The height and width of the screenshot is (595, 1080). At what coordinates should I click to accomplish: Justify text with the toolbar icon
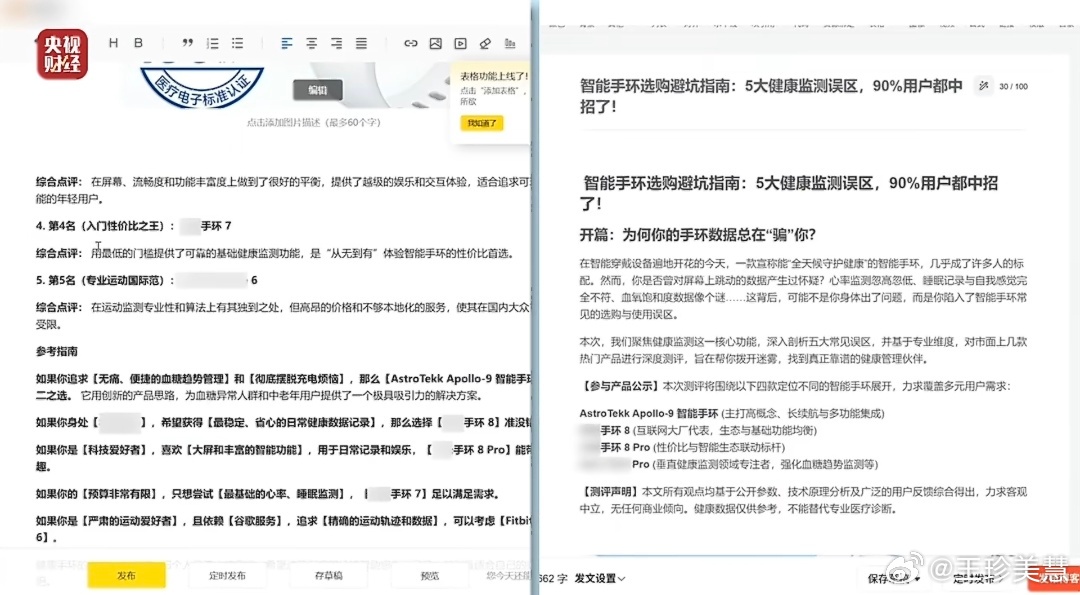point(361,43)
